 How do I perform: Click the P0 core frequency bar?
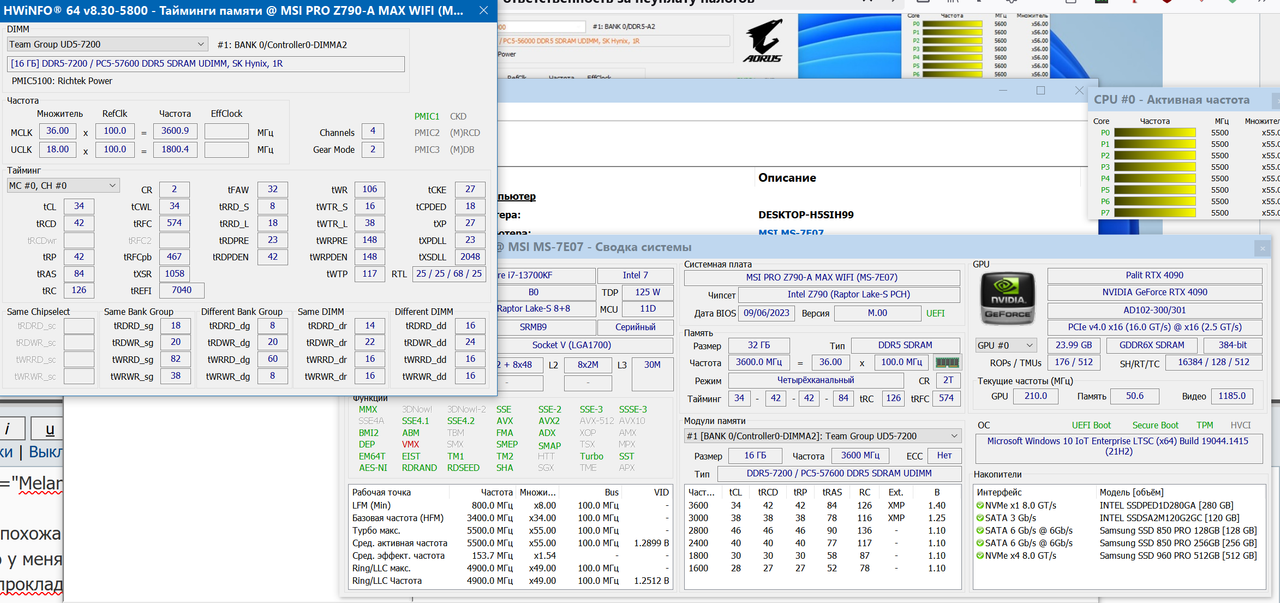coord(1155,132)
